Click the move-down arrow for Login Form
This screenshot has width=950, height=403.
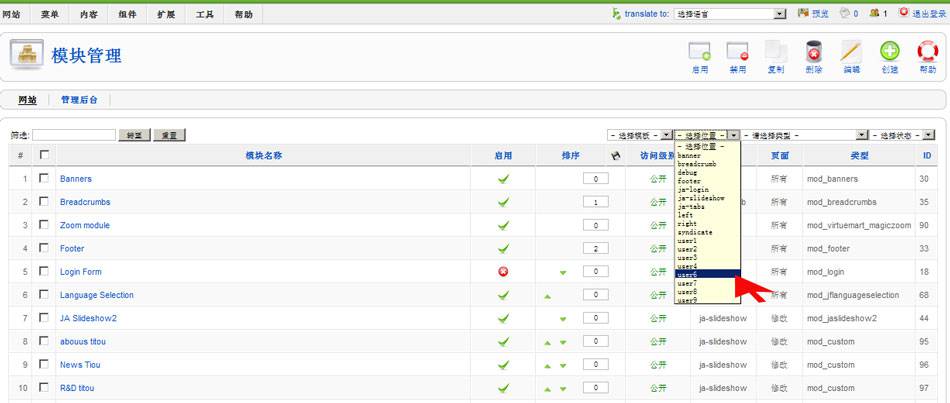[x=563, y=273]
